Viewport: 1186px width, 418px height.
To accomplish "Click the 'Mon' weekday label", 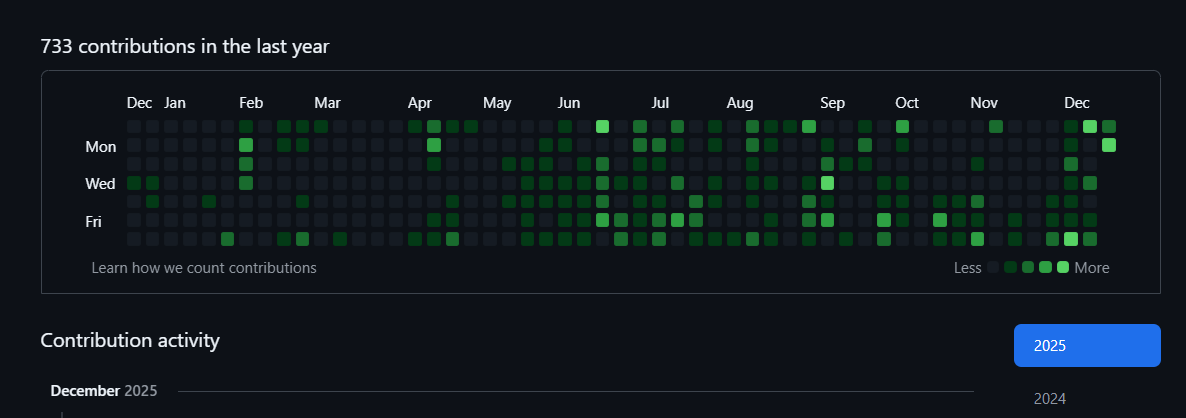I will [x=101, y=147].
